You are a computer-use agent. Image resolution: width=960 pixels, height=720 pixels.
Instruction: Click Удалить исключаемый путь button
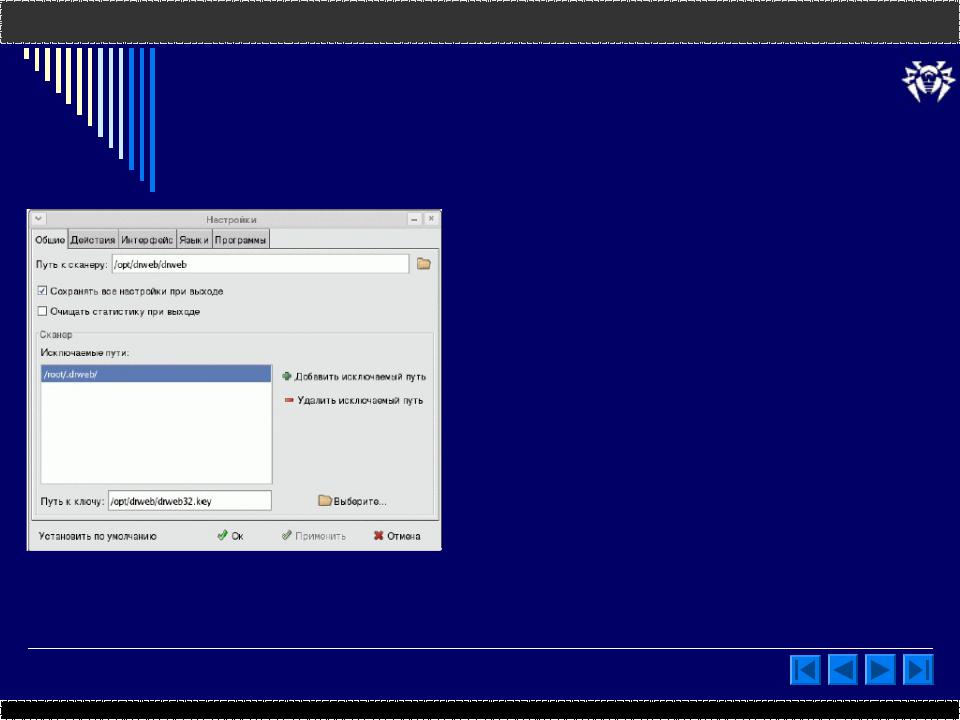pos(354,400)
